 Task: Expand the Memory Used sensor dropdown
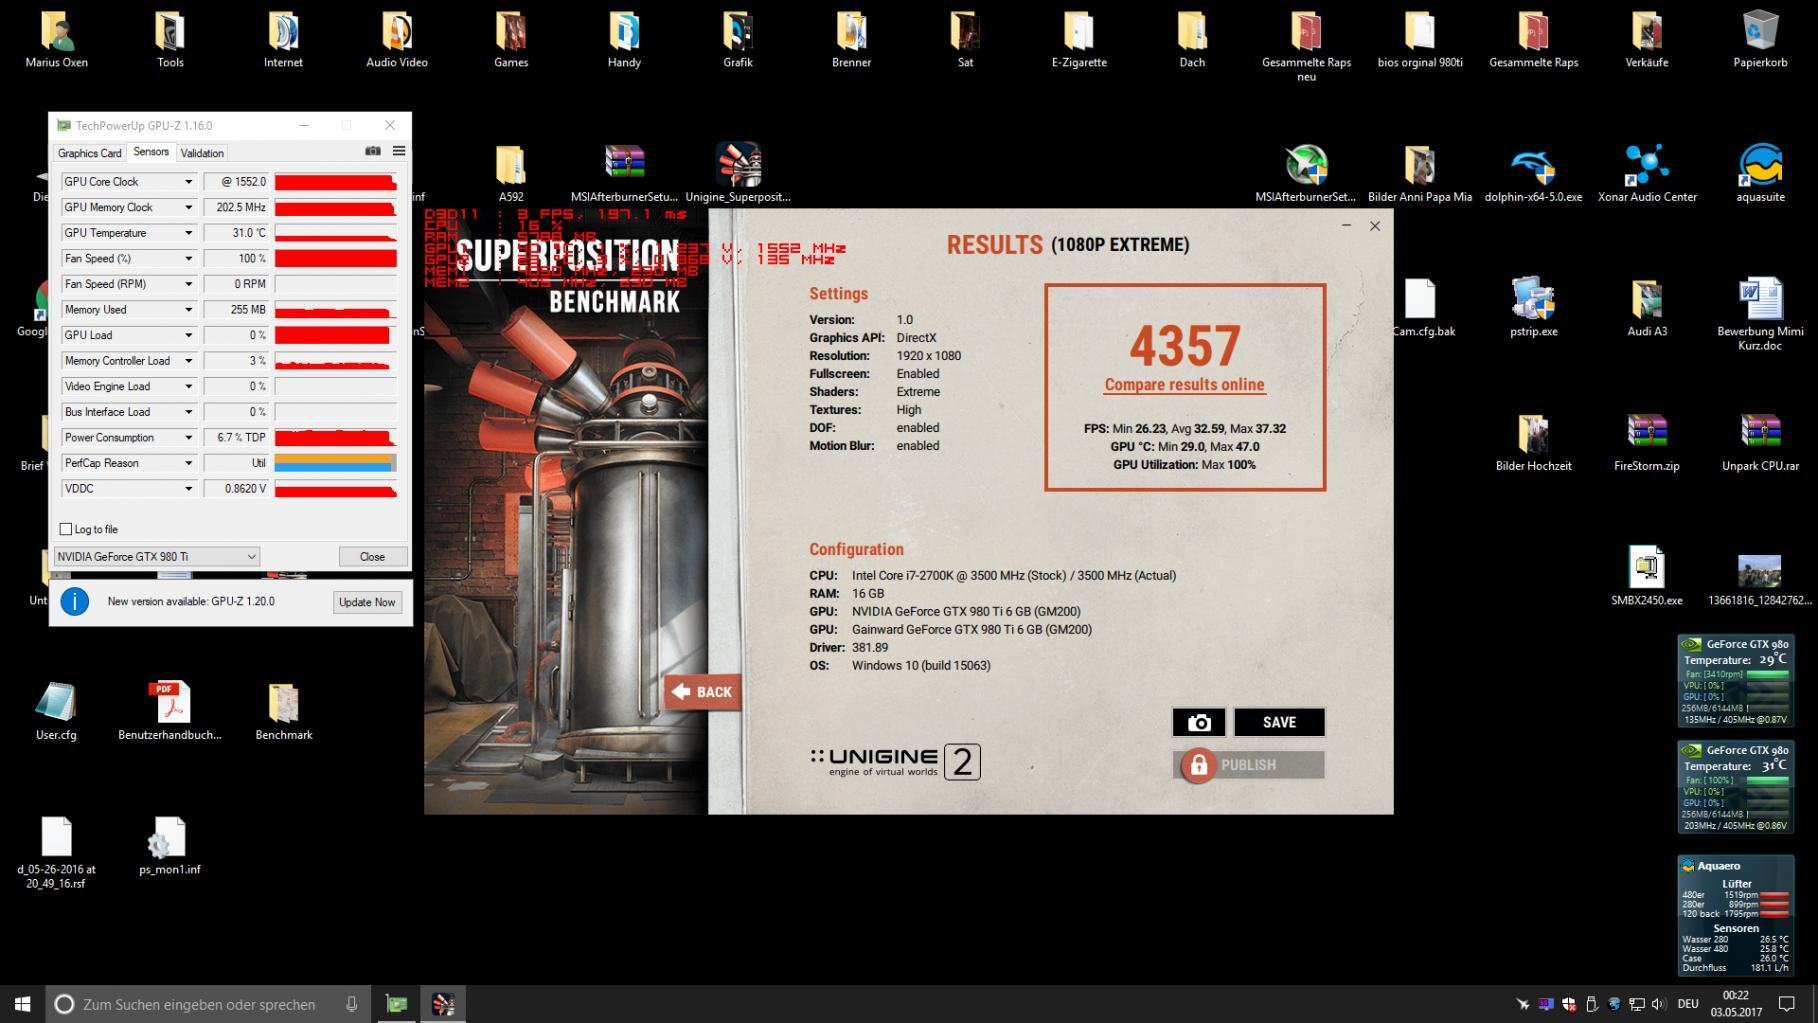pos(188,310)
